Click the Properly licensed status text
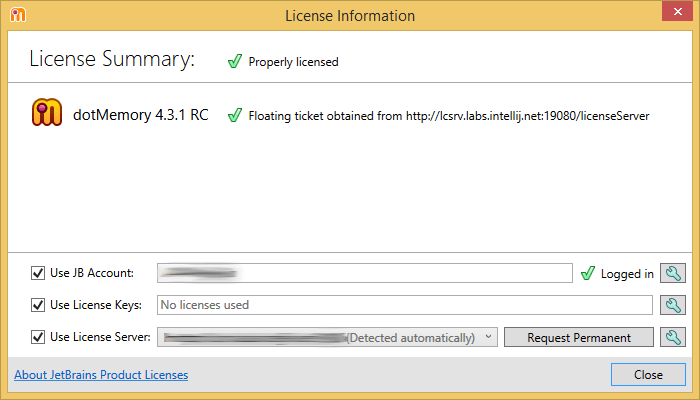The width and height of the screenshot is (700, 400). [x=293, y=62]
